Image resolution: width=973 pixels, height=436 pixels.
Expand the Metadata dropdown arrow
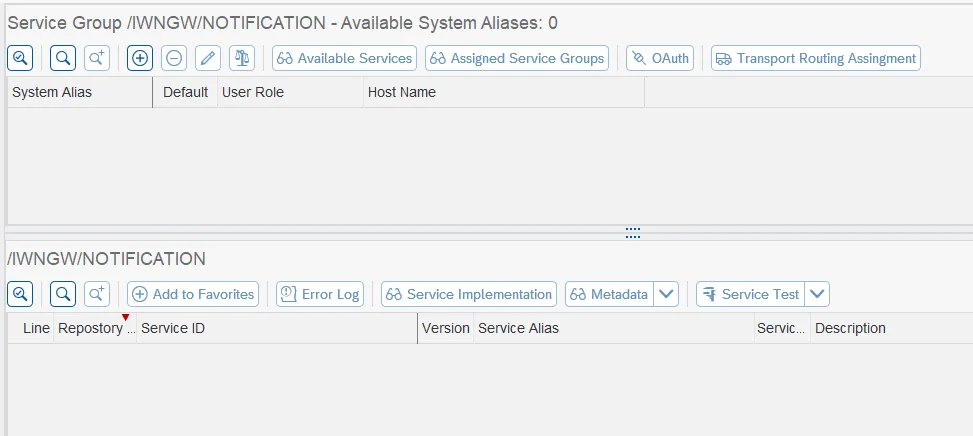click(666, 294)
